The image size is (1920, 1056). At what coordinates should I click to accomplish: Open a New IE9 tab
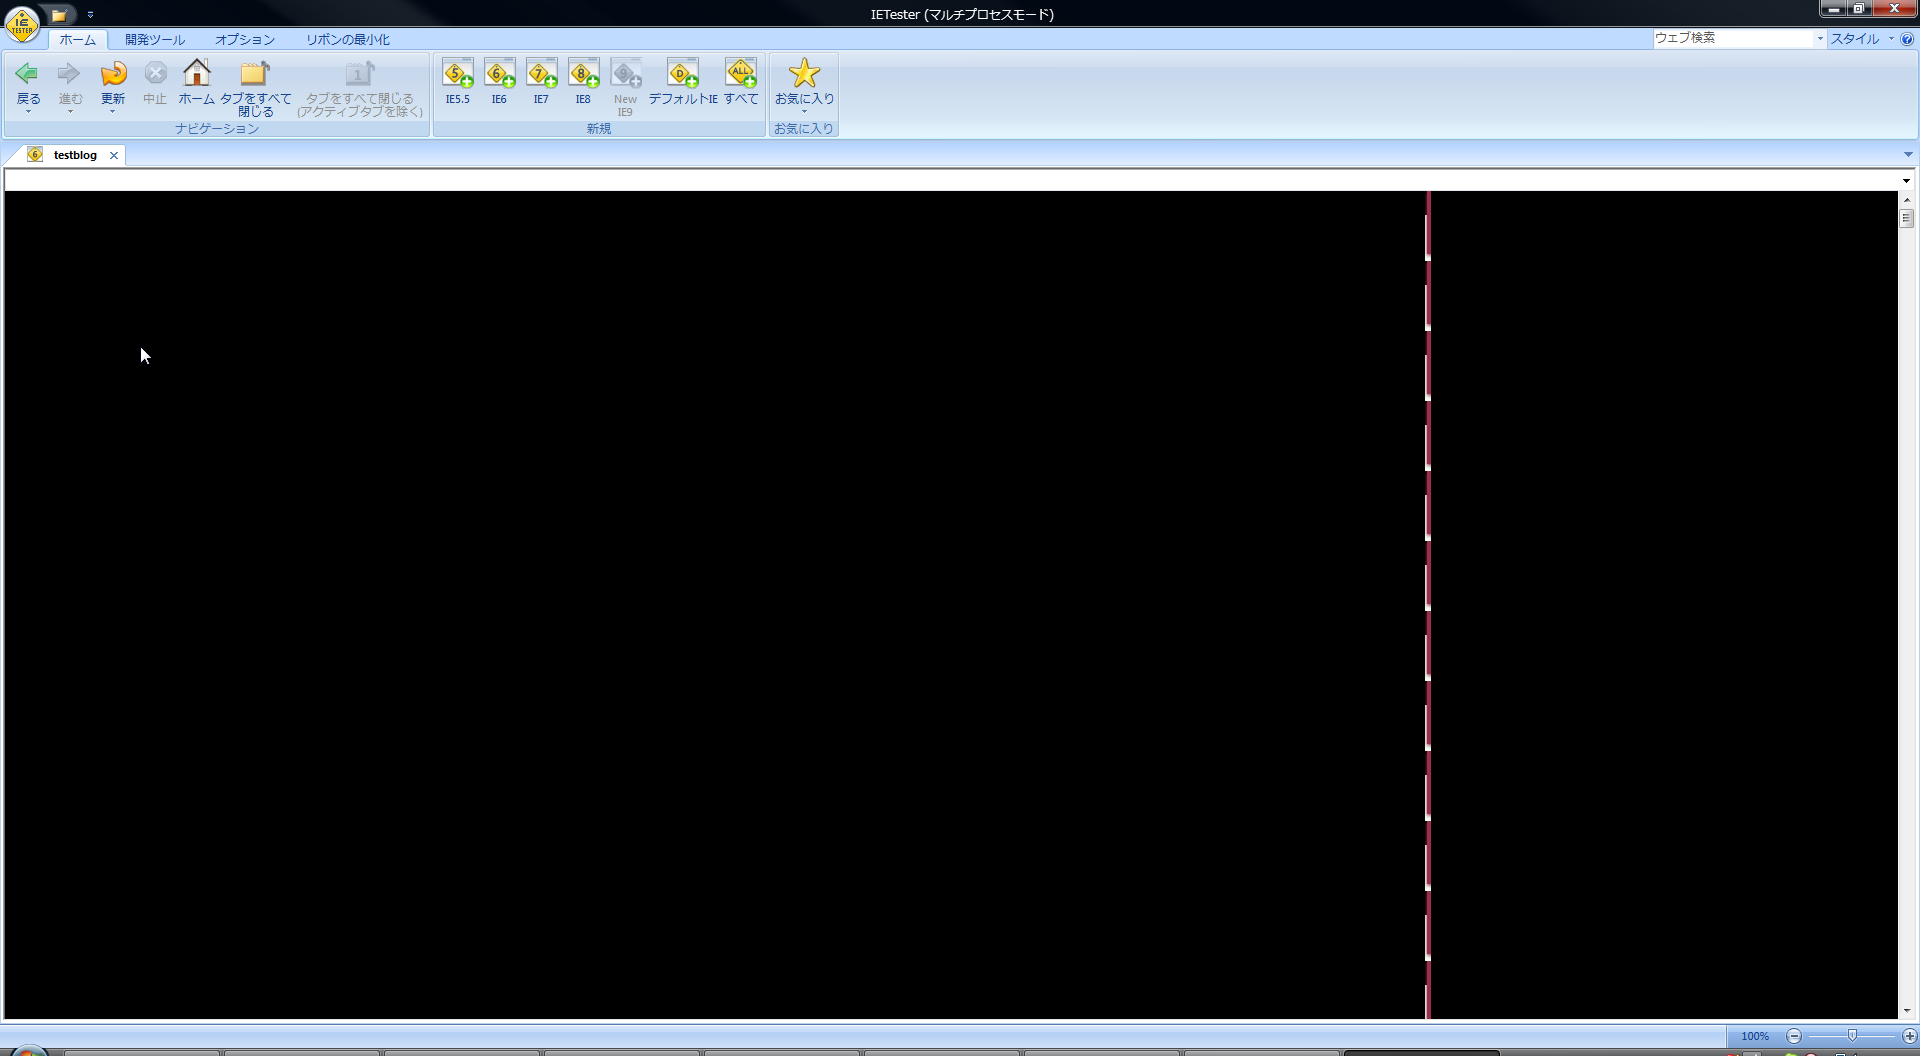tap(625, 88)
